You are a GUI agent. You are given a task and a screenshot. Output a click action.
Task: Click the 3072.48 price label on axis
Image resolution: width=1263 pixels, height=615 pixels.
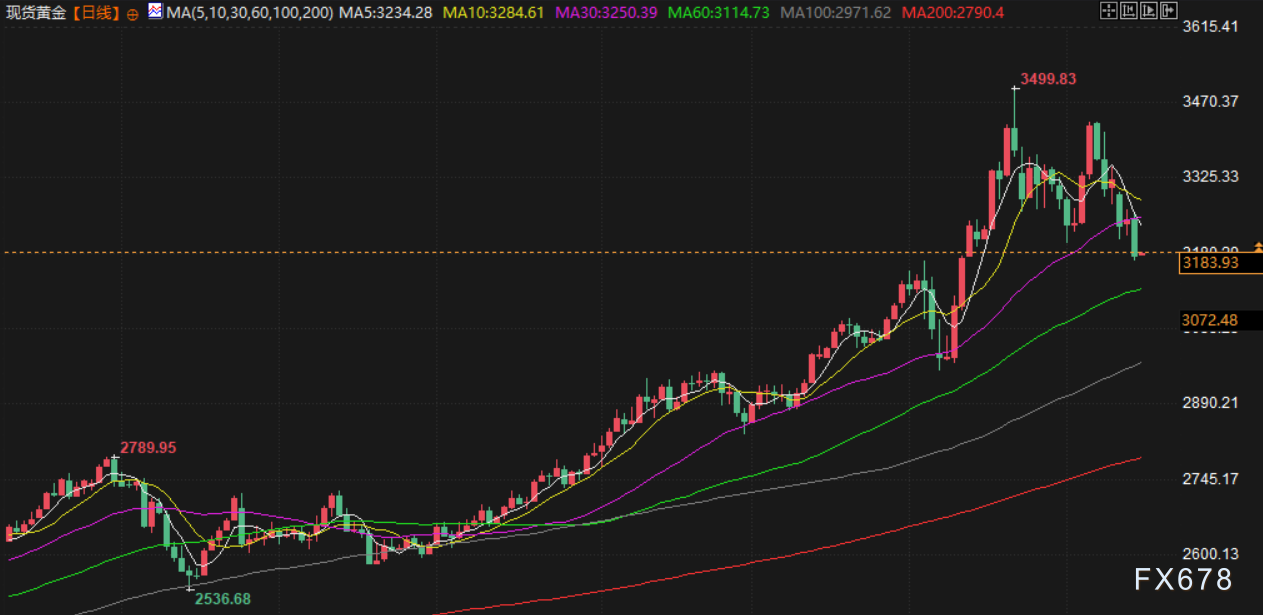click(1209, 320)
